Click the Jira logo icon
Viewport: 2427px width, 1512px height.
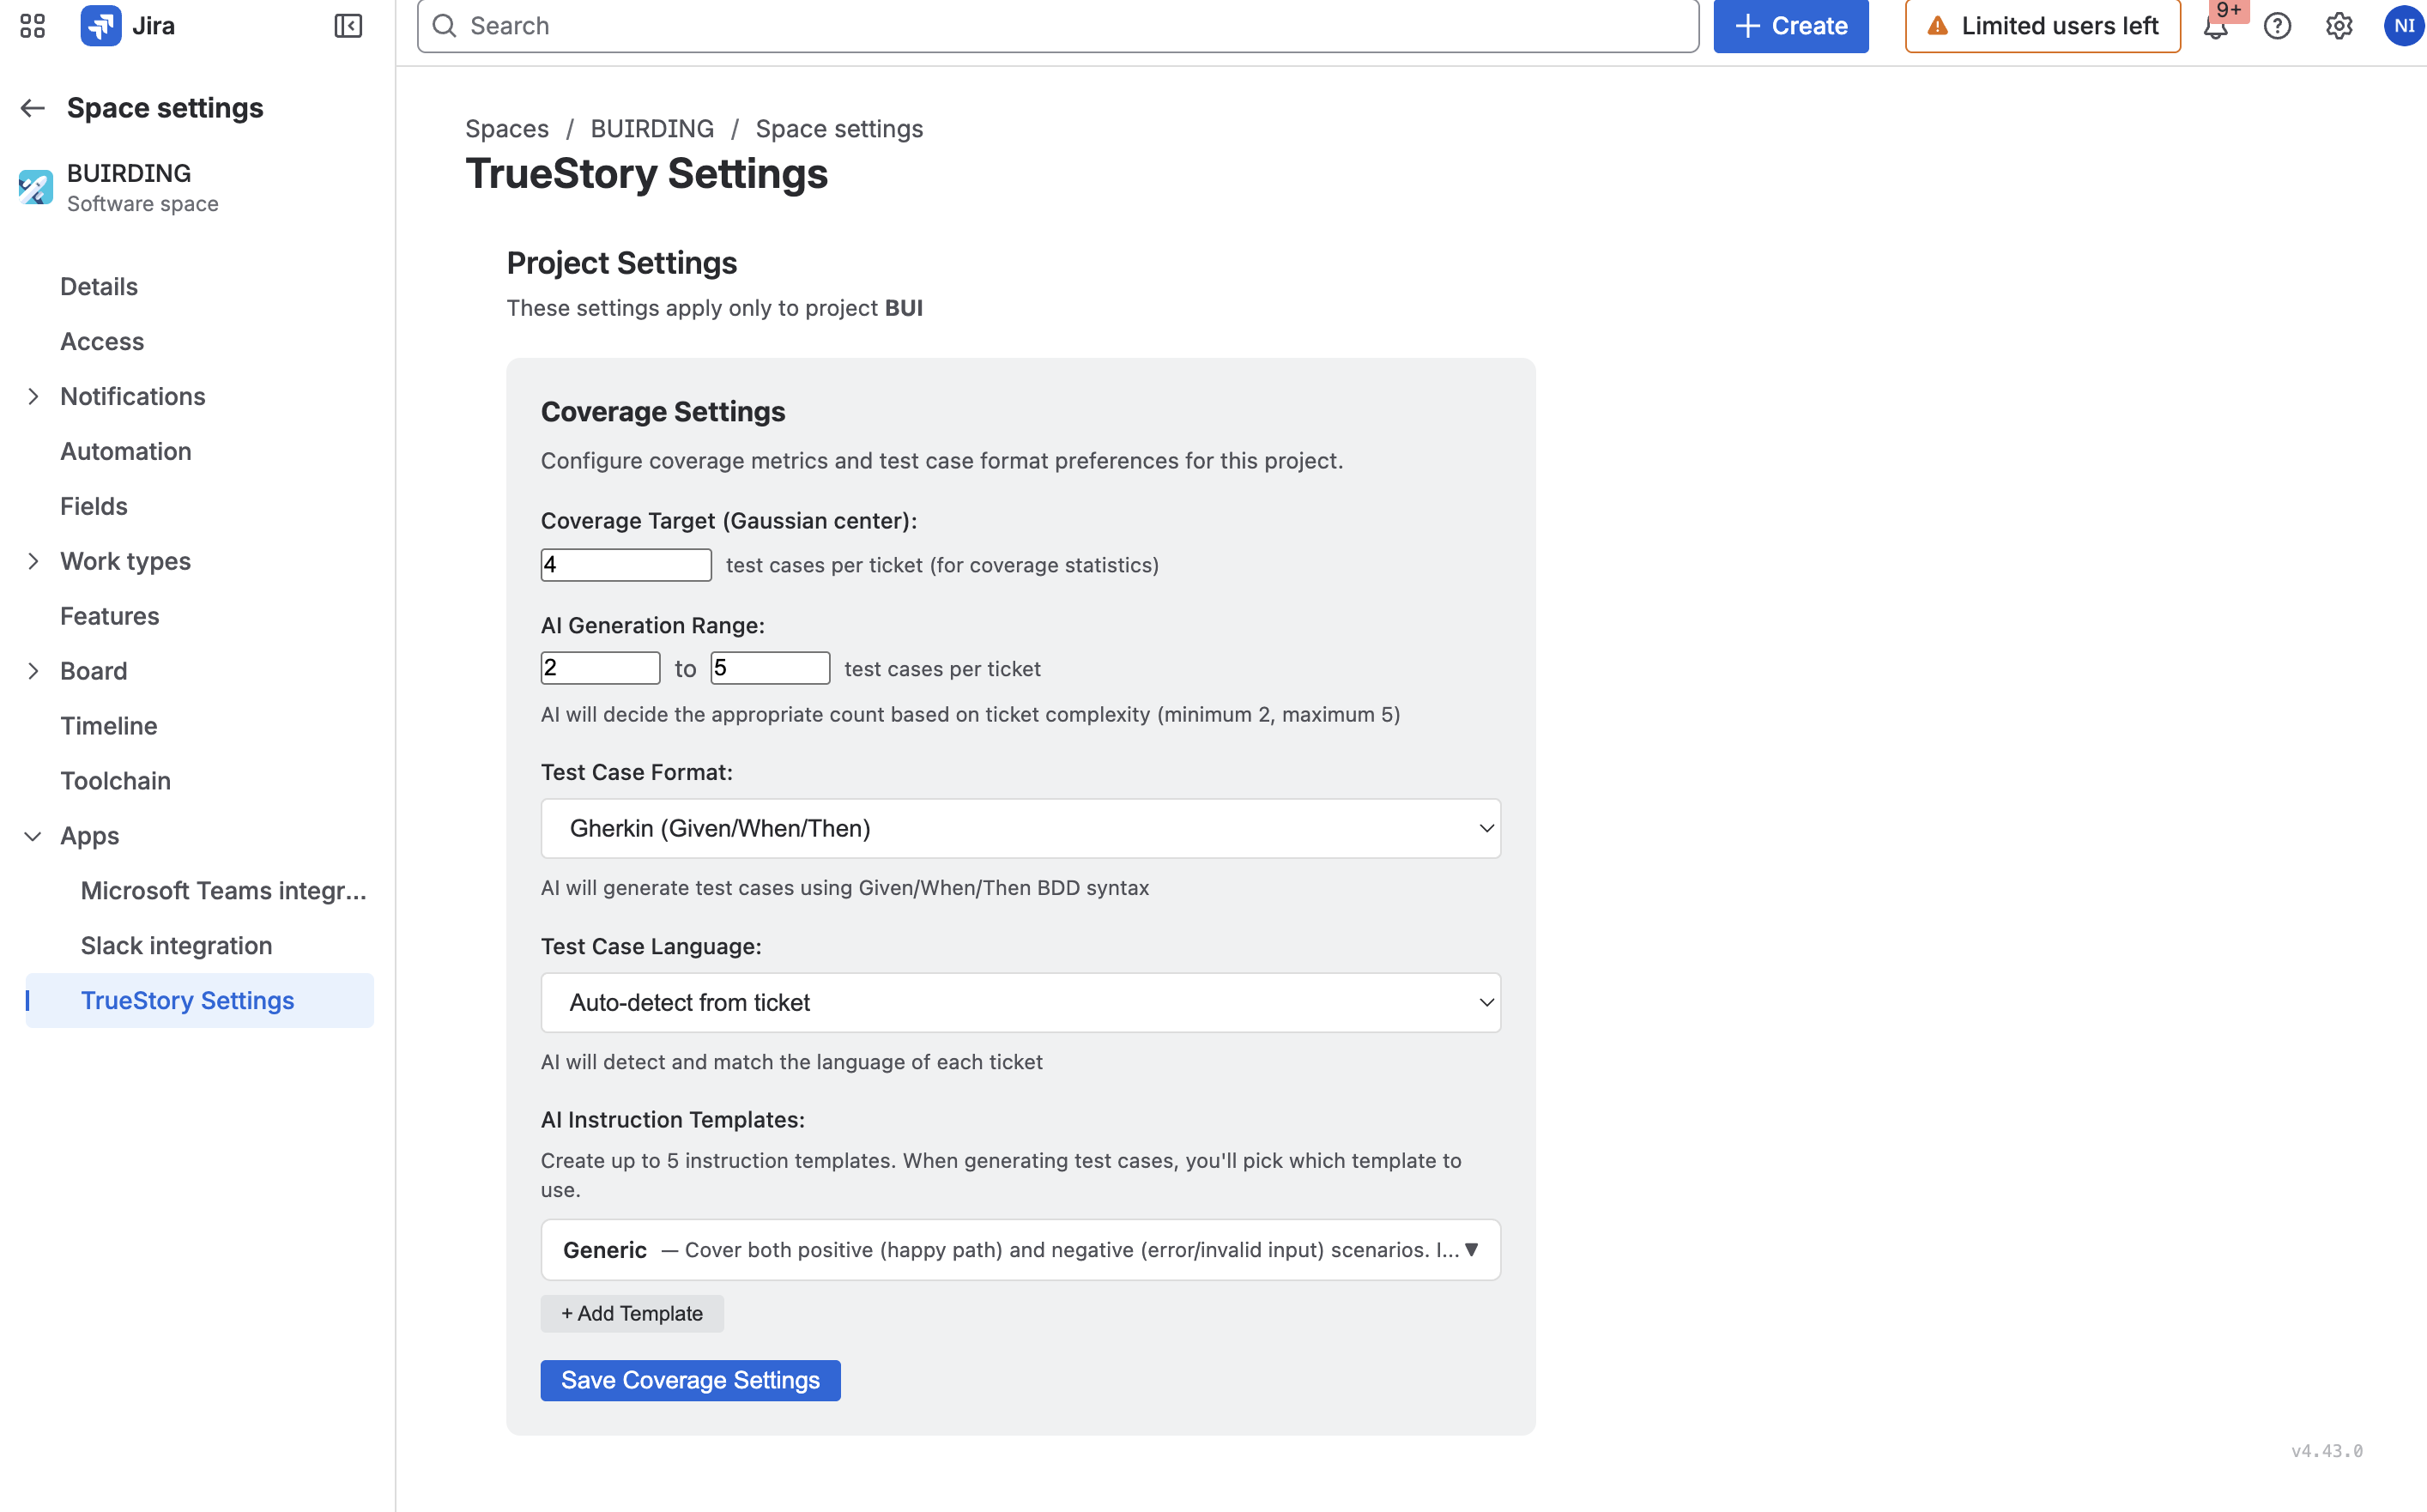[x=100, y=26]
